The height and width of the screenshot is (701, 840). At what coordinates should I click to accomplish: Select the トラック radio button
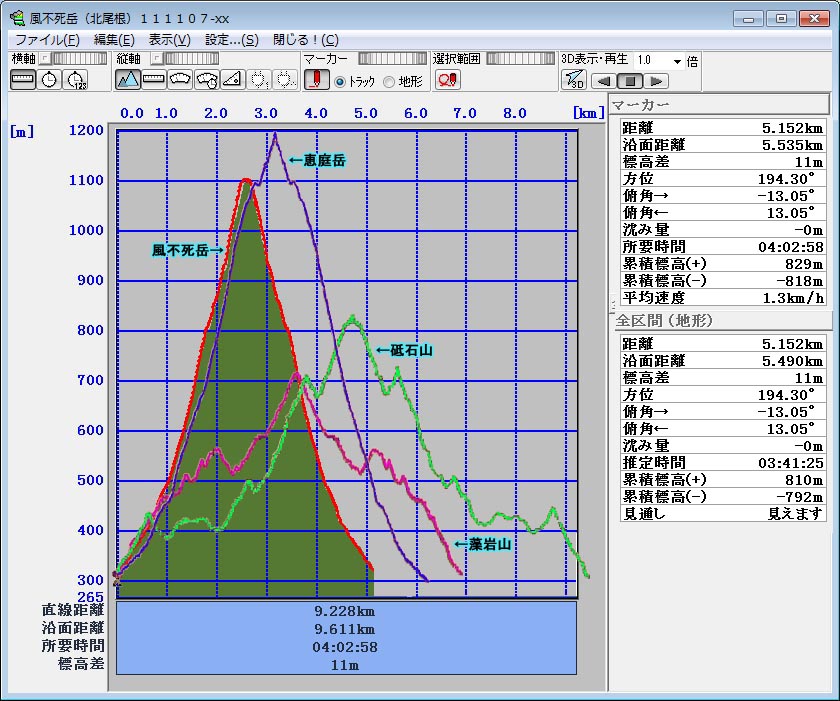point(340,81)
